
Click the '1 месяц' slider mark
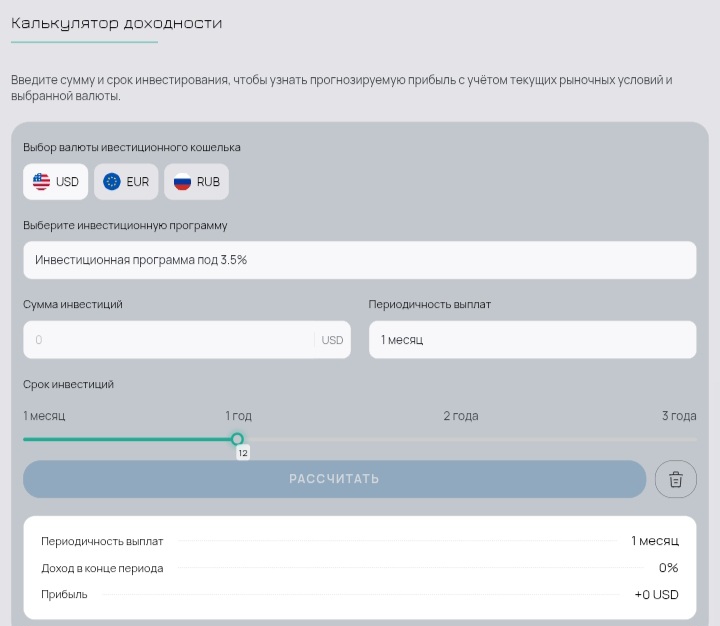(44, 416)
